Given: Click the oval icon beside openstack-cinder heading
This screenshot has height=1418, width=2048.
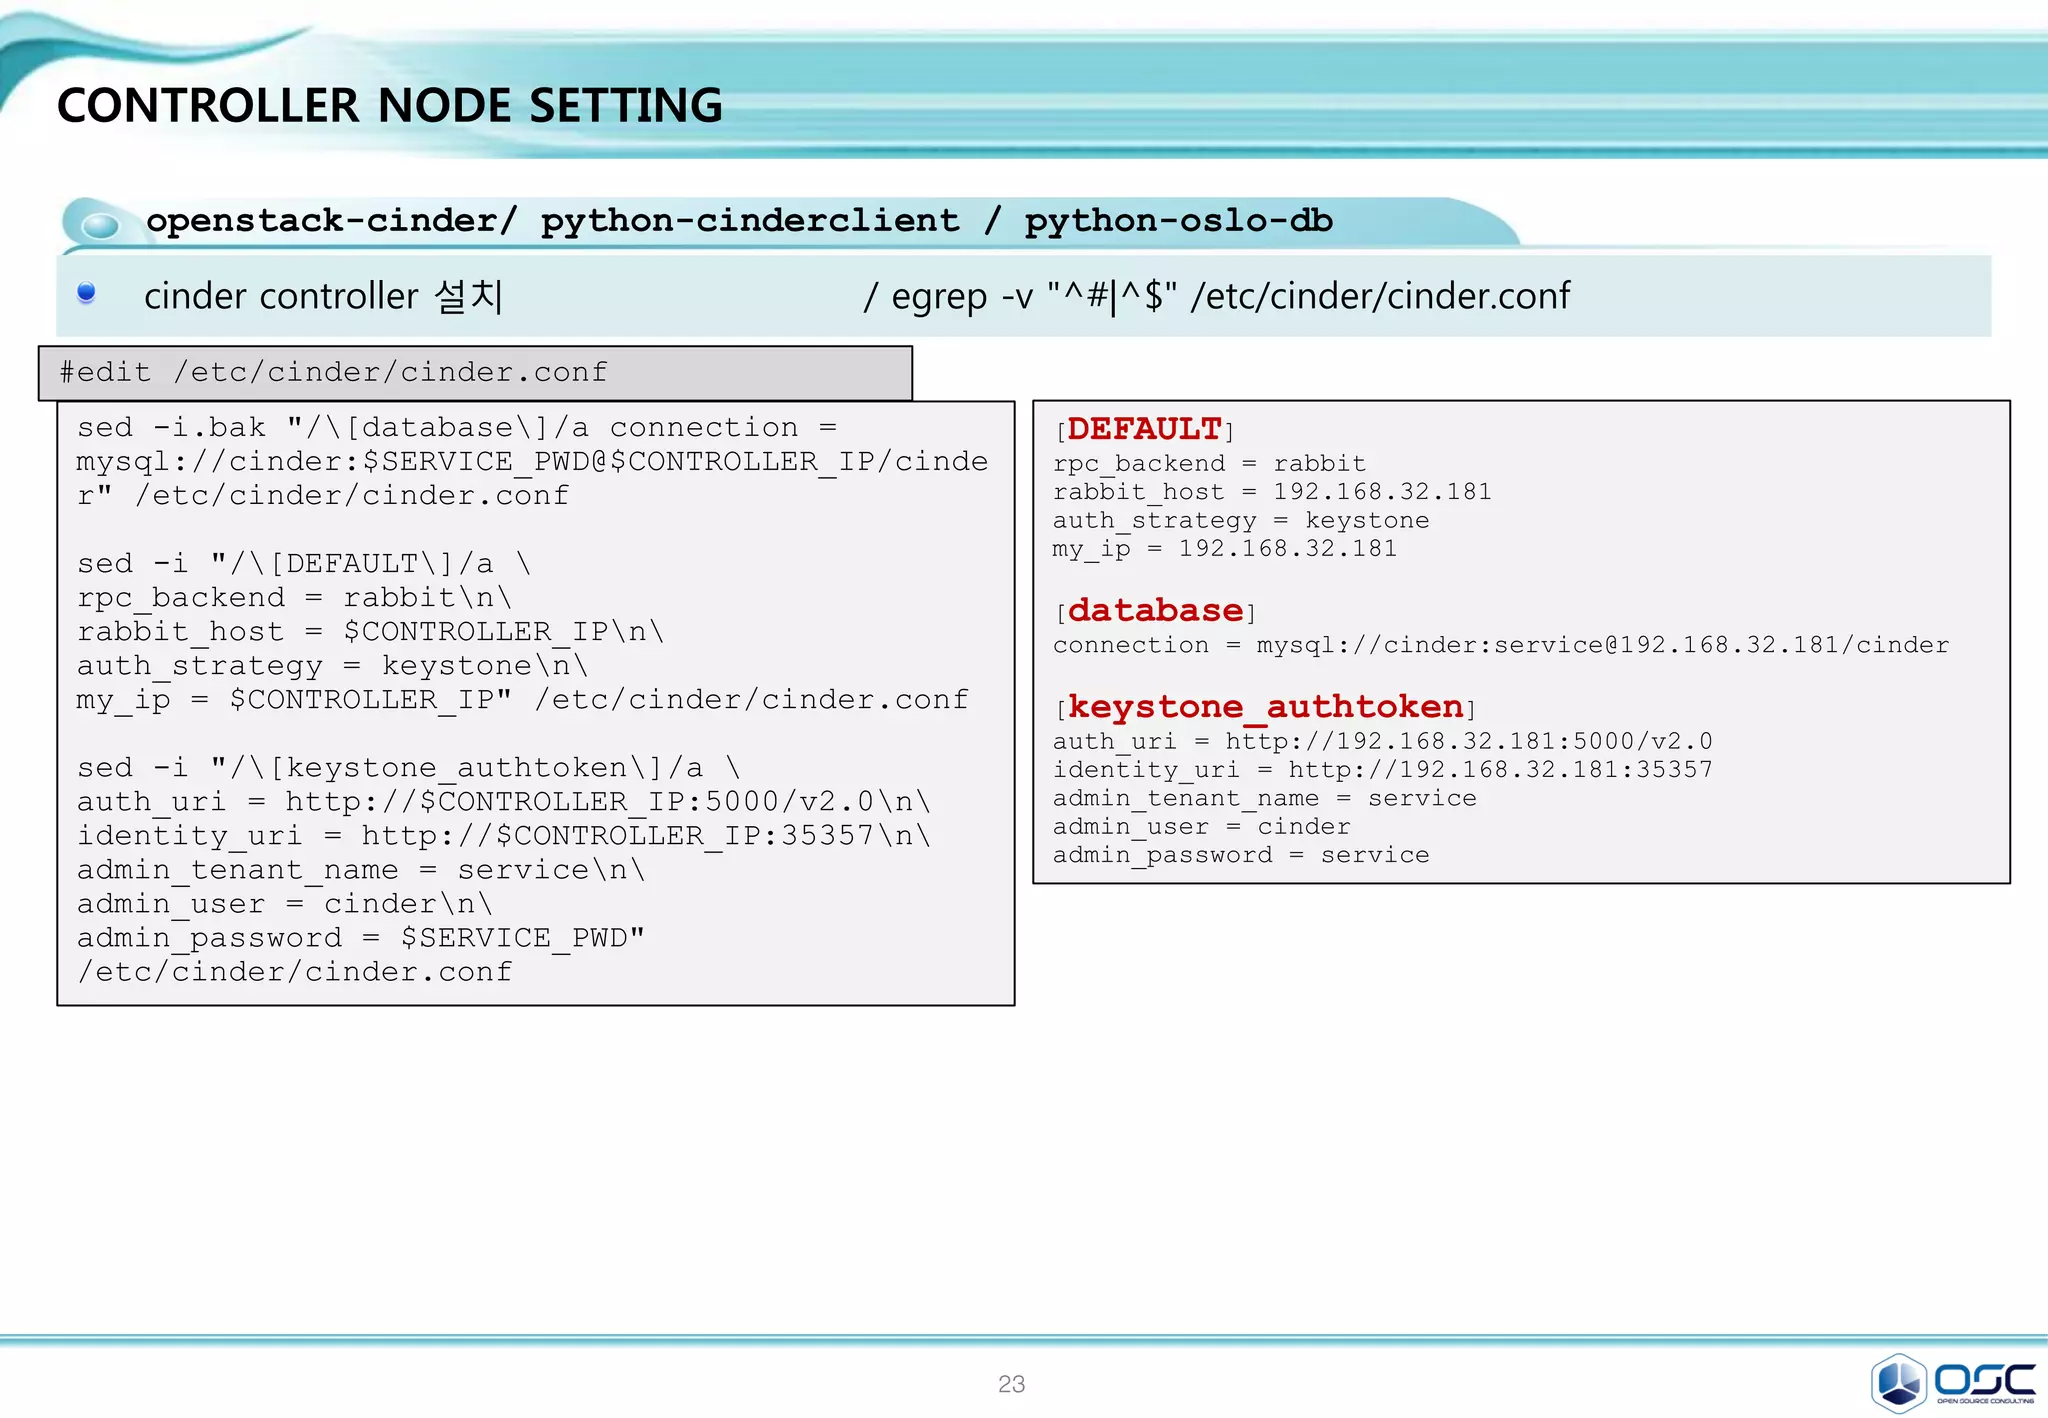Looking at the screenshot, I should click(99, 225).
